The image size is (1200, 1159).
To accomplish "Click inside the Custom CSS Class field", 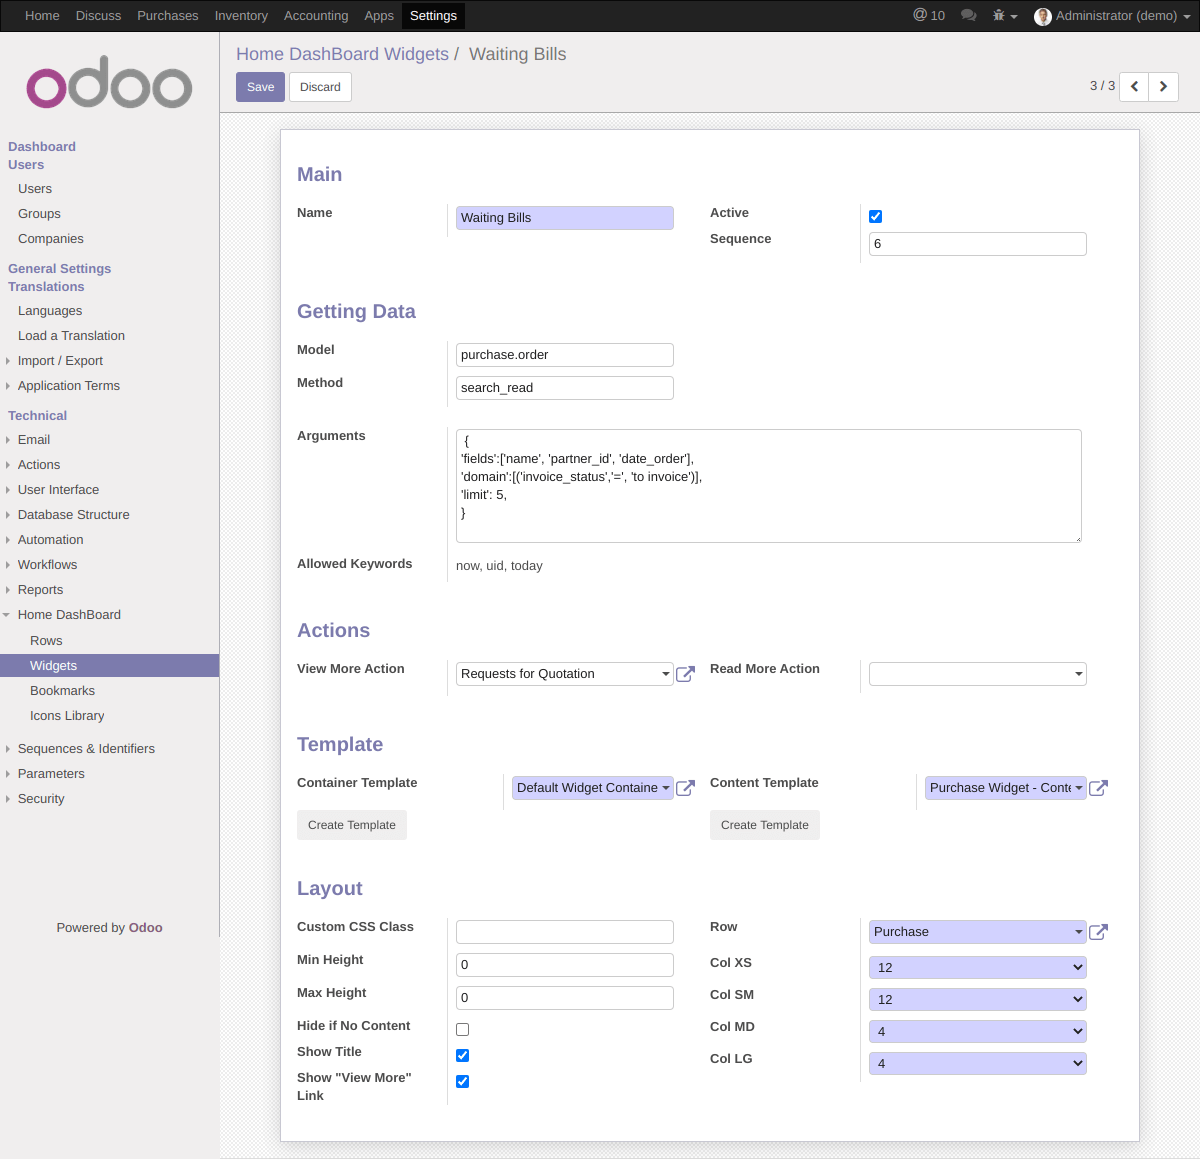I will (x=564, y=931).
